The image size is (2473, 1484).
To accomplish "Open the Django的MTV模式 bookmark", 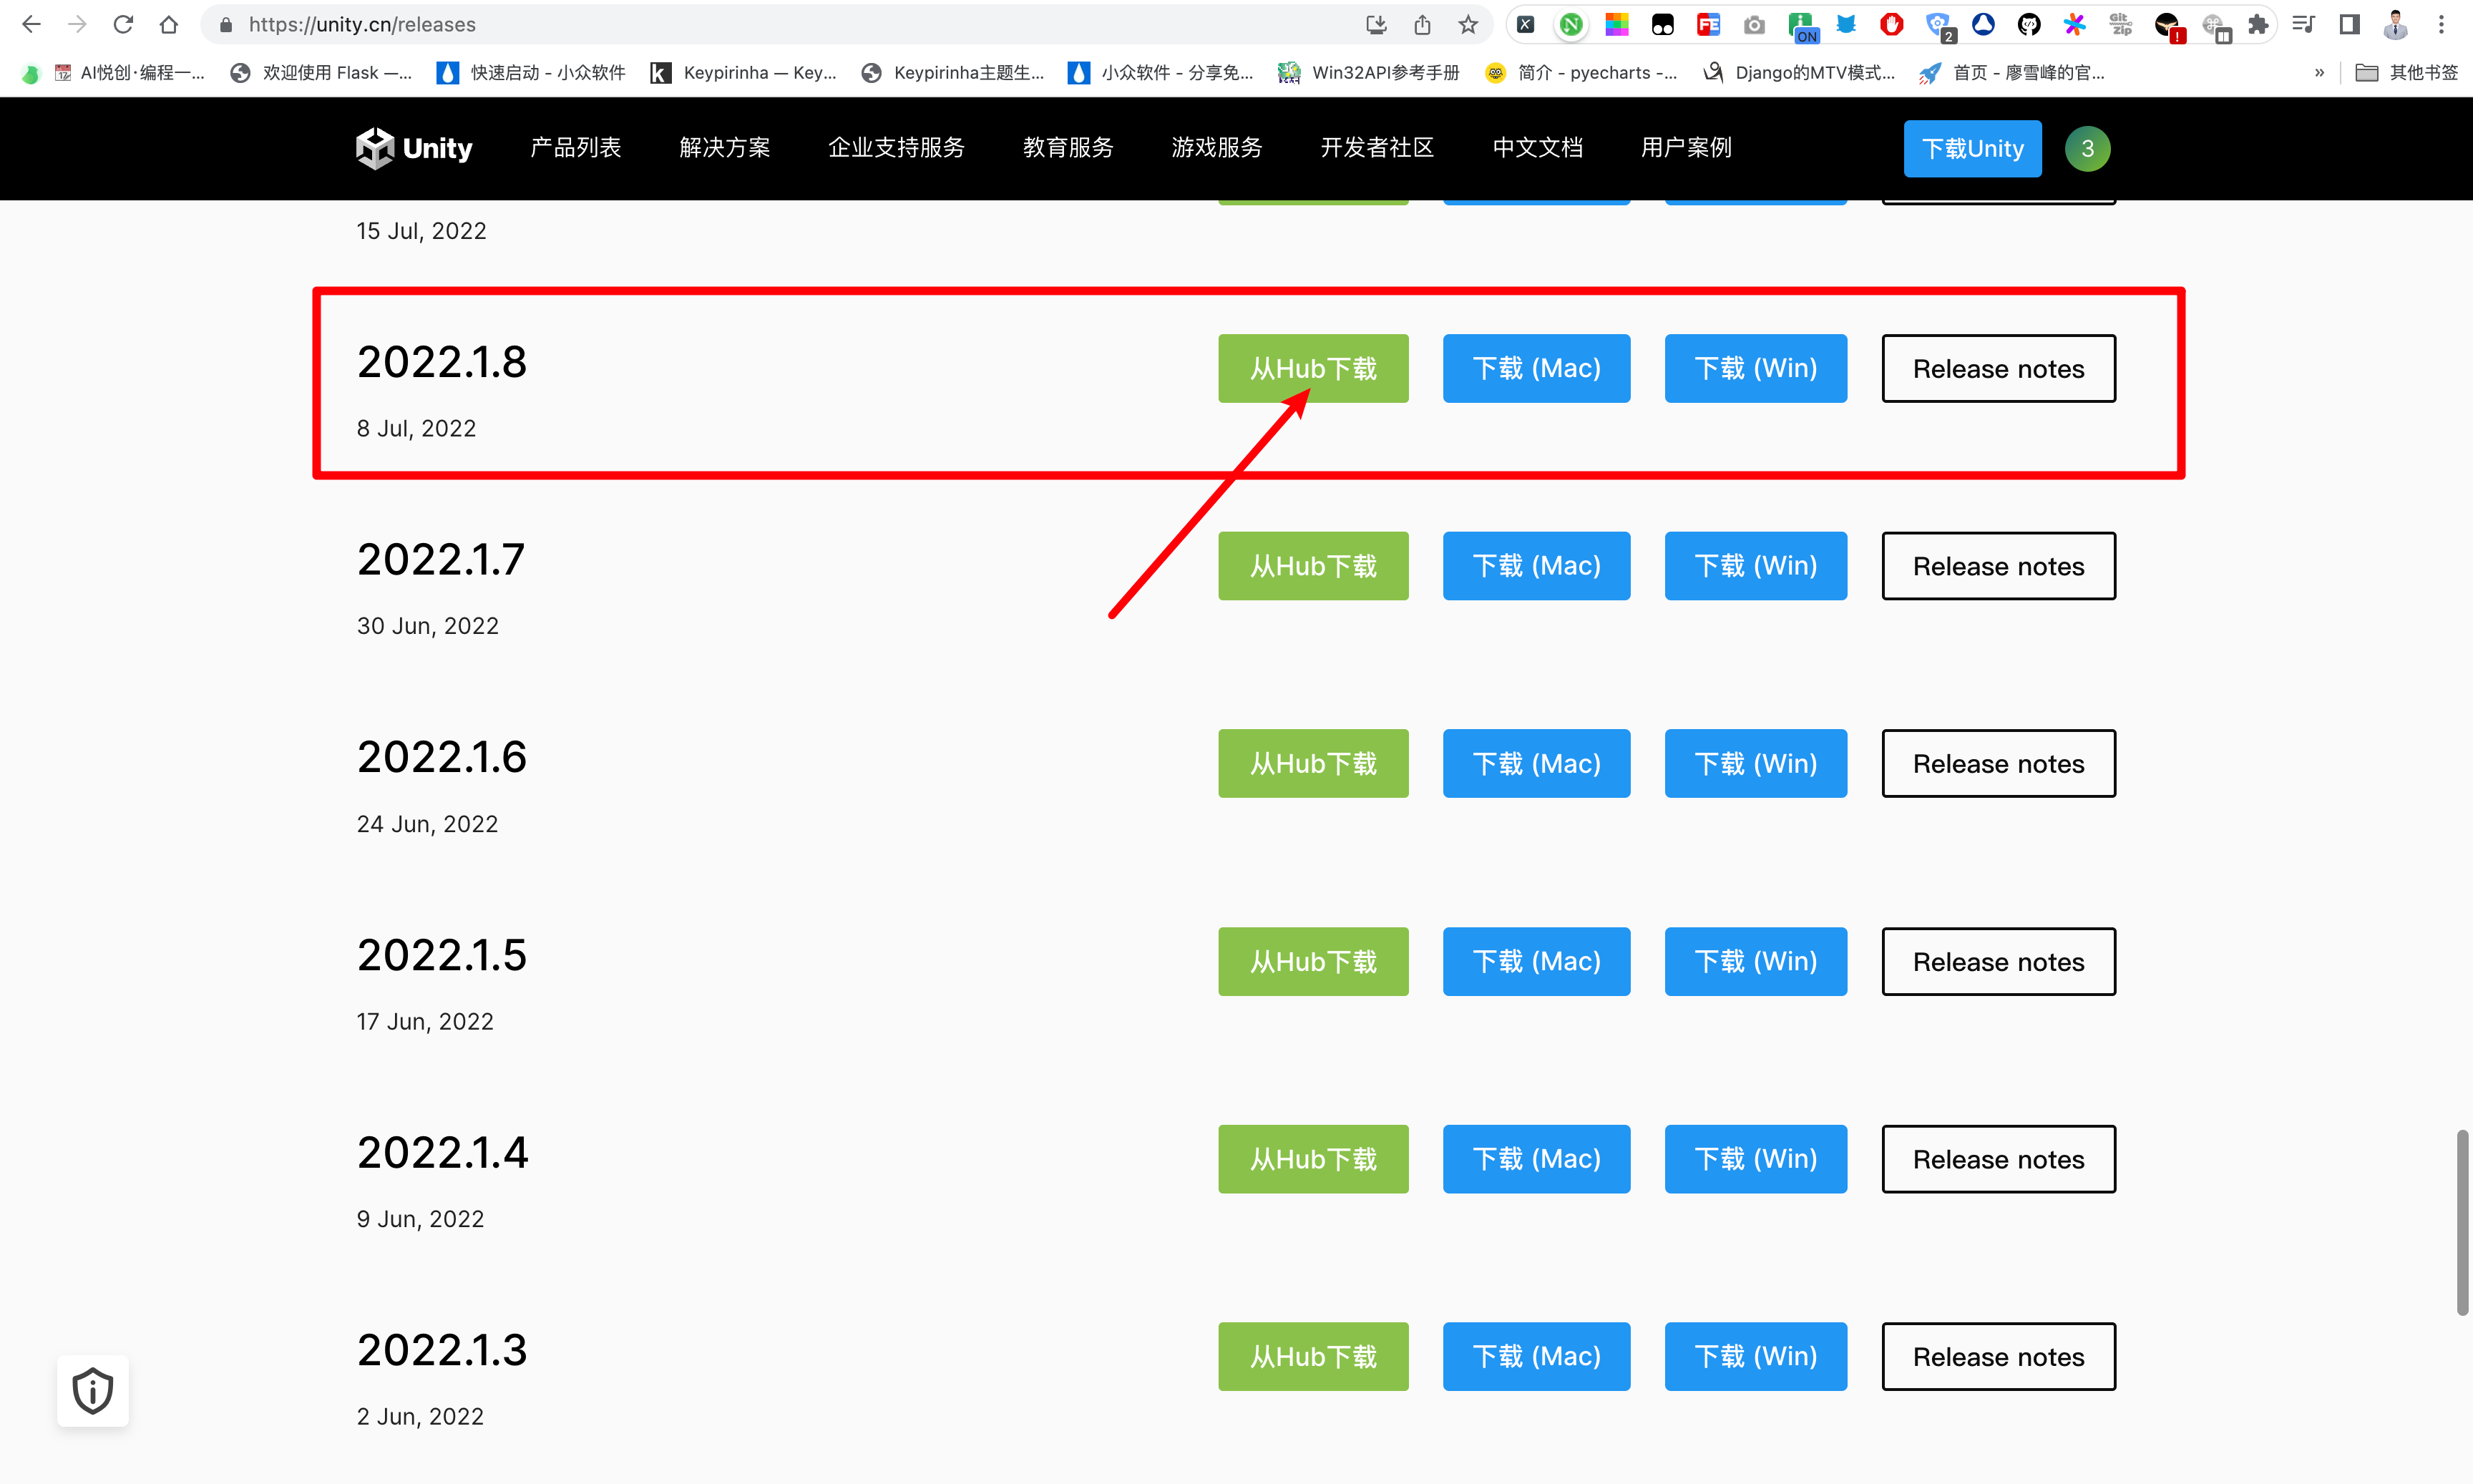I will click(x=1799, y=72).
